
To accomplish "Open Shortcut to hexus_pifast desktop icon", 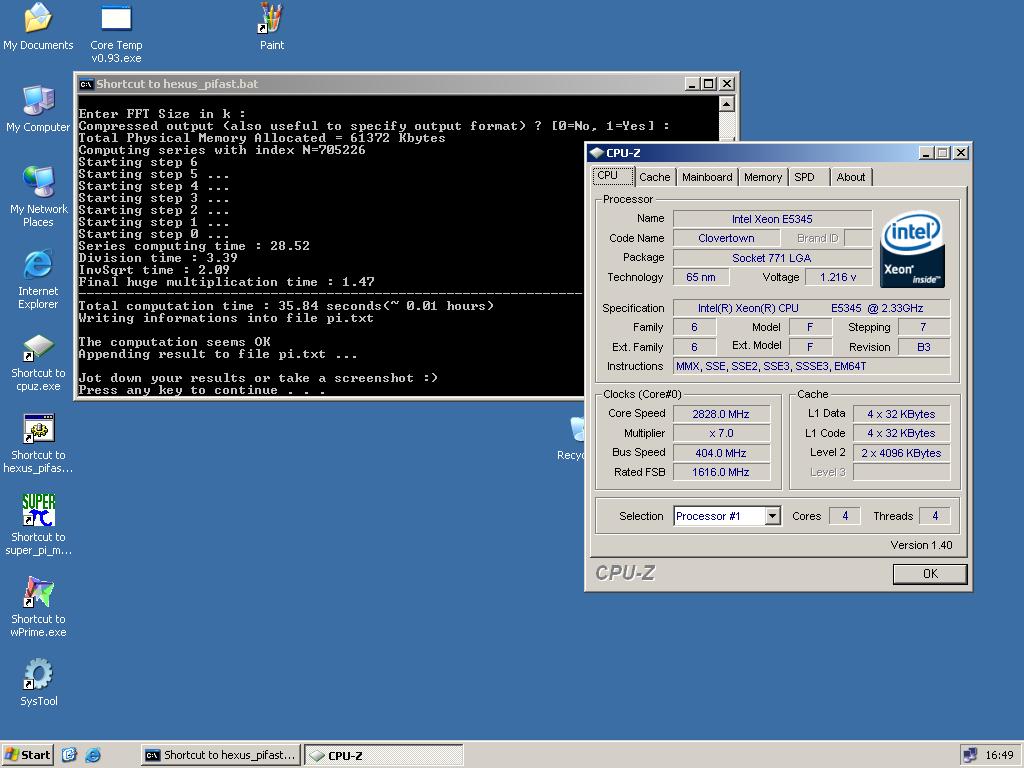I will (38, 429).
